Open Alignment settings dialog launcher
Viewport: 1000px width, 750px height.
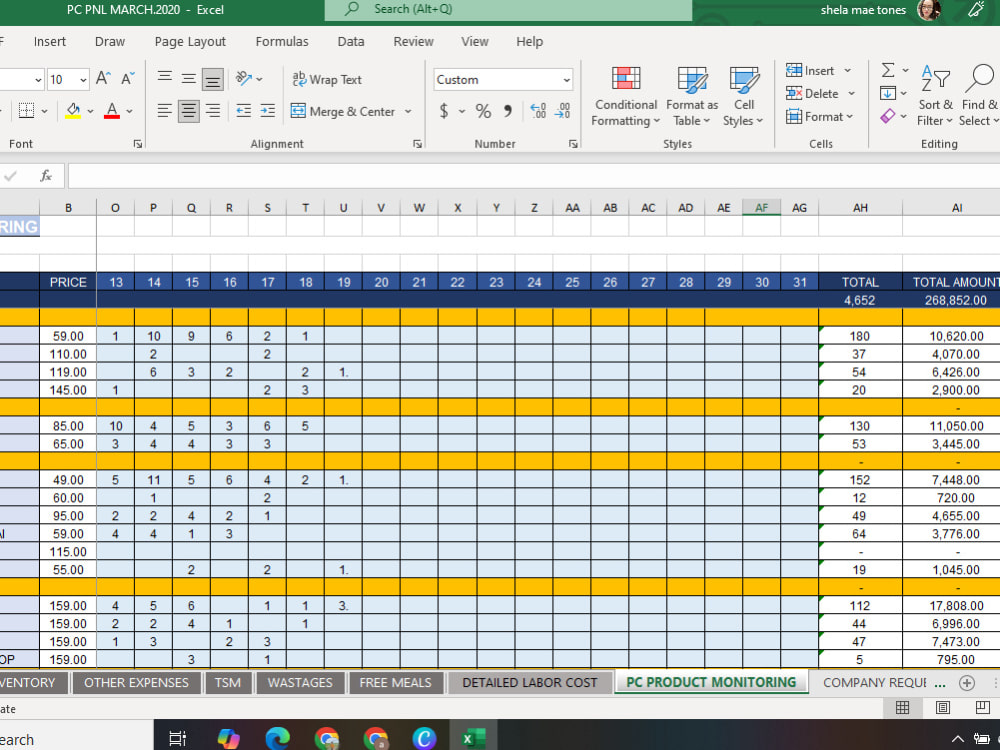[x=417, y=144]
